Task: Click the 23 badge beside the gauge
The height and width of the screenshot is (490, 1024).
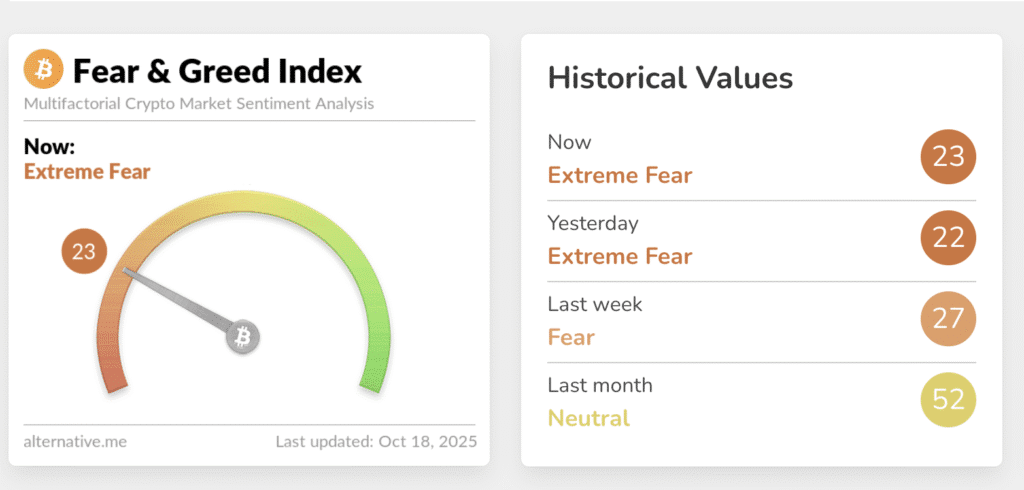Action: pos(84,251)
